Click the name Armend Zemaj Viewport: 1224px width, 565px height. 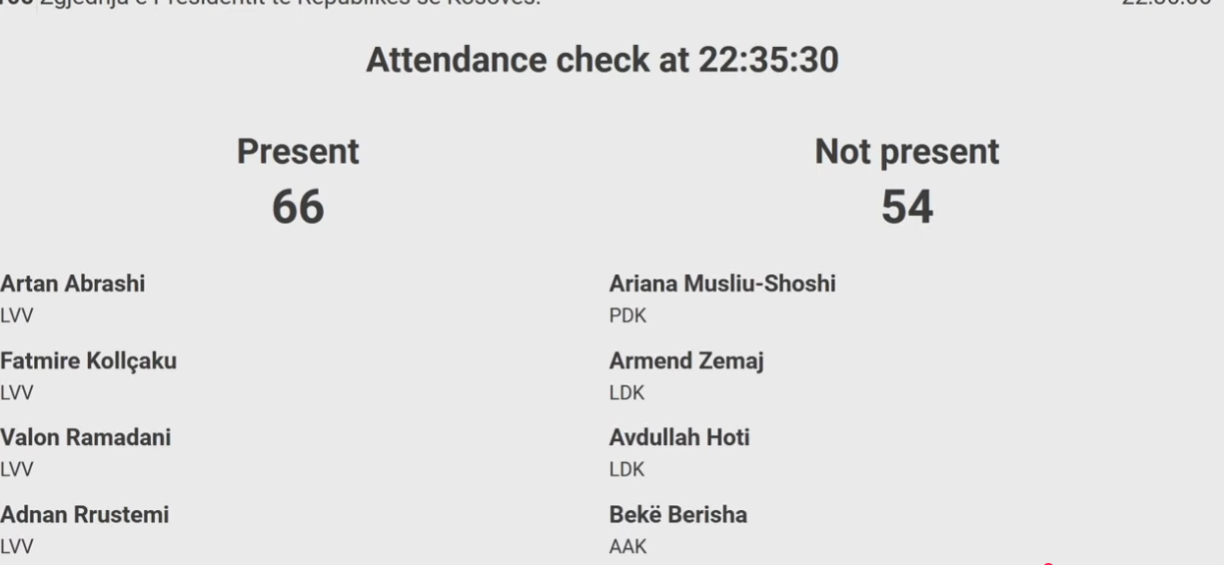point(686,361)
